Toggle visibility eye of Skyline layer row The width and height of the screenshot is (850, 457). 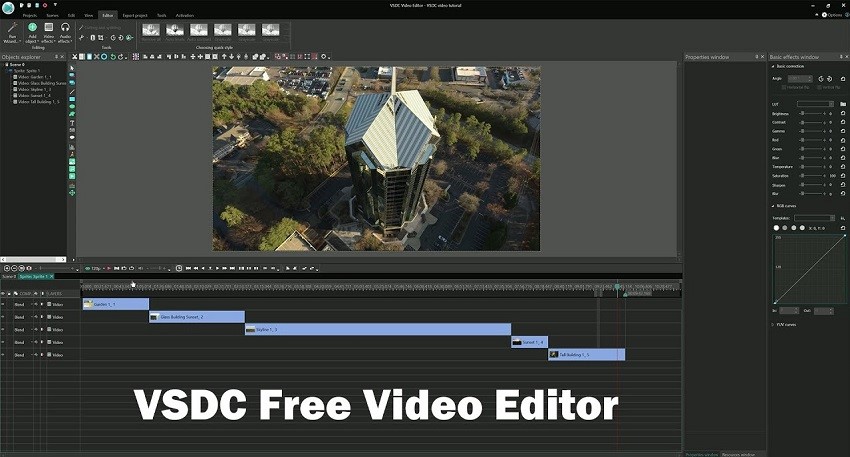(x=3, y=330)
